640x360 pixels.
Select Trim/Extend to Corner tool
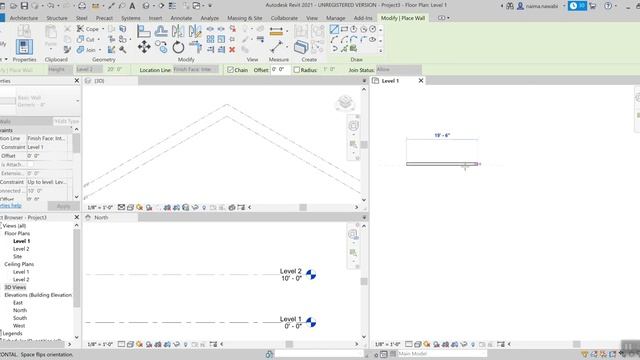click(195, 47)
